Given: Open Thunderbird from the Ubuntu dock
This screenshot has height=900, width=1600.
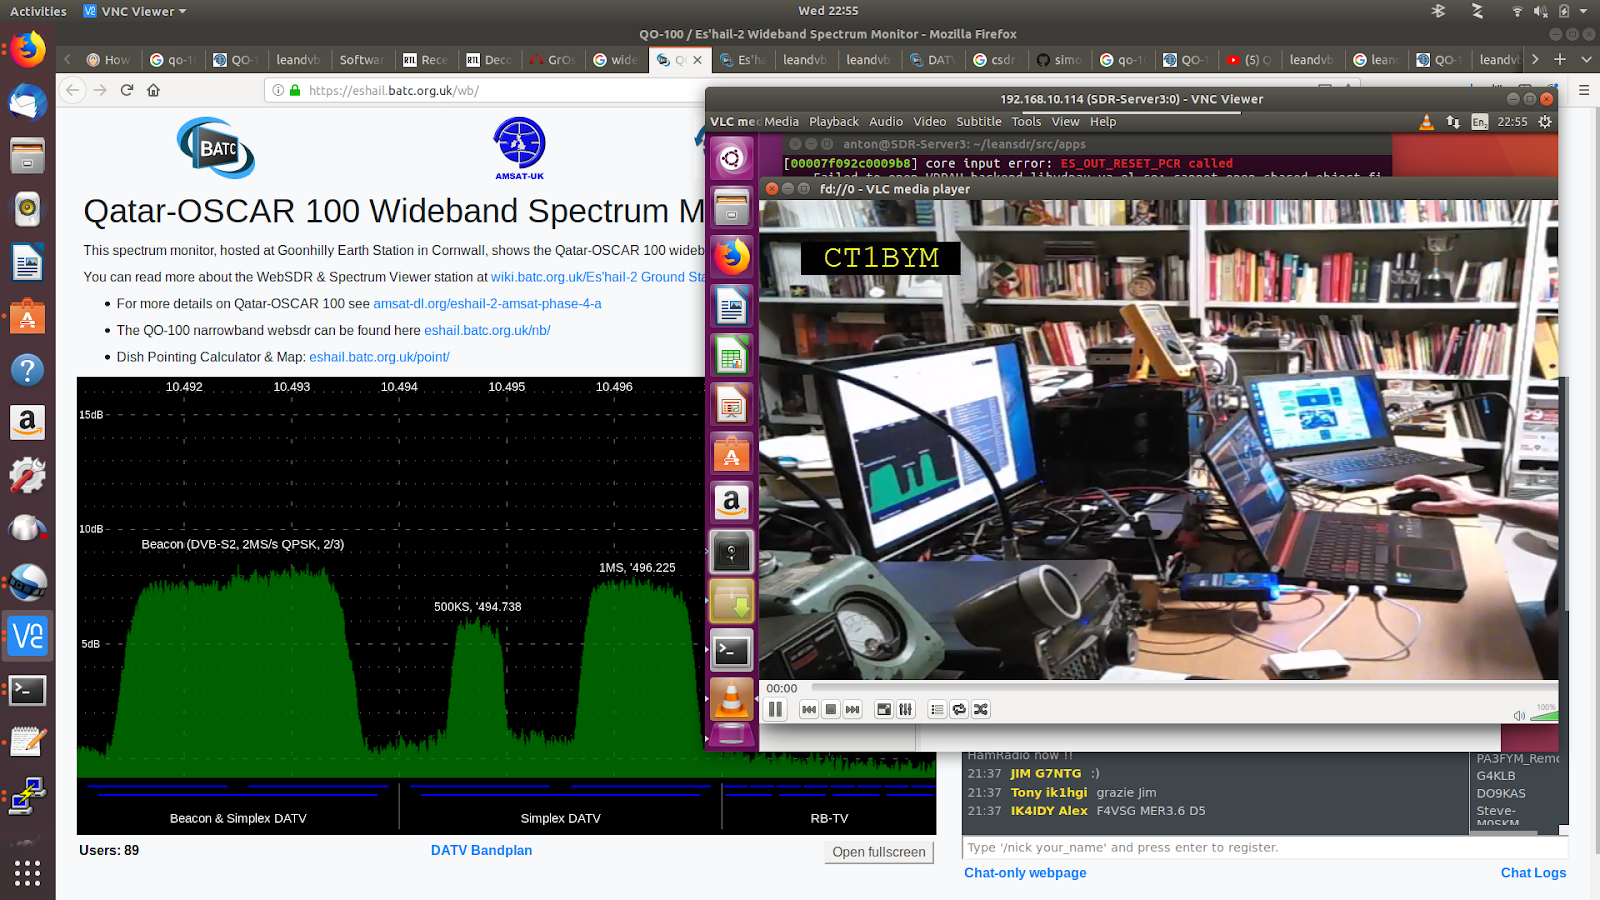Looking at the screenshot, I should (28, 103).
